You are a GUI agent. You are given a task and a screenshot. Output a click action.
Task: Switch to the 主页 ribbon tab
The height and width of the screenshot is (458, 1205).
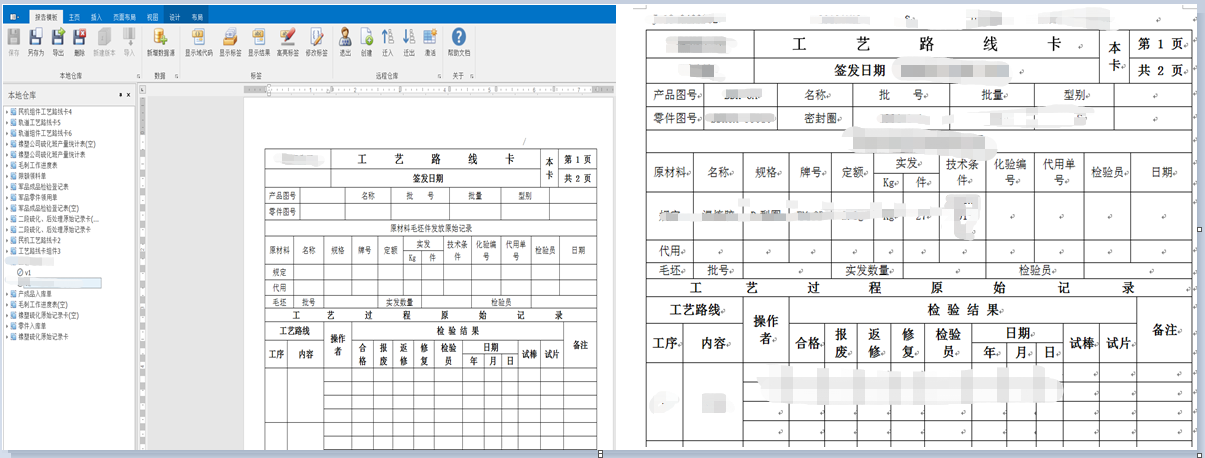74,18
